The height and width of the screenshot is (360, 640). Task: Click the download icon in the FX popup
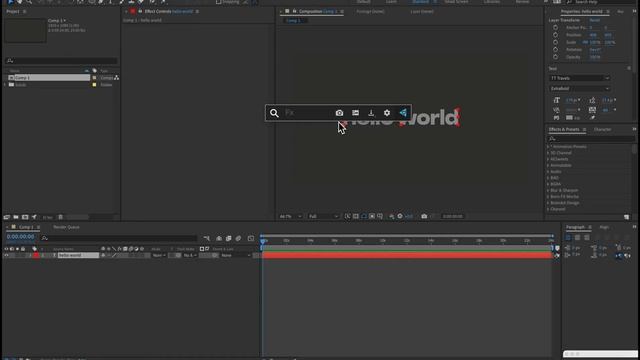(x=371, y=113)
